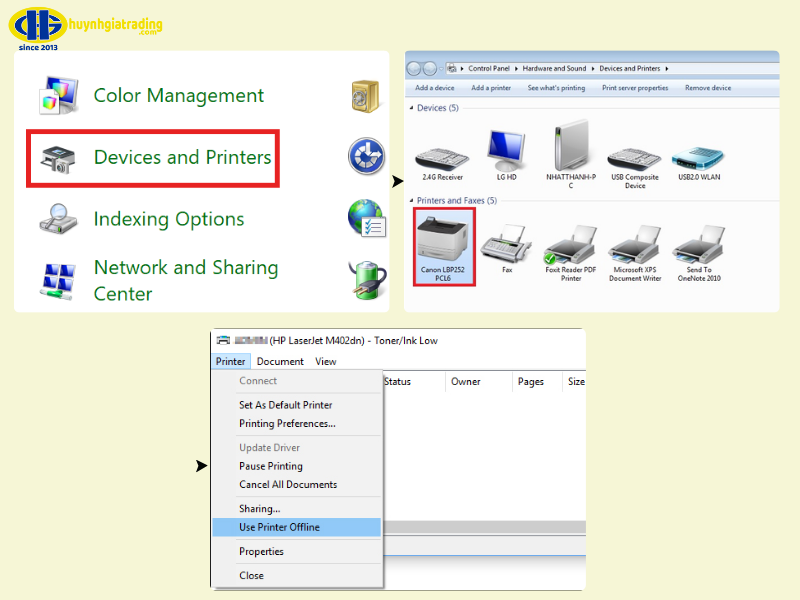Image resolution: width=800 pixels, height=600 pixels.
Task: Select Microsoft XPS Document Writer icon
Action: 634,246
